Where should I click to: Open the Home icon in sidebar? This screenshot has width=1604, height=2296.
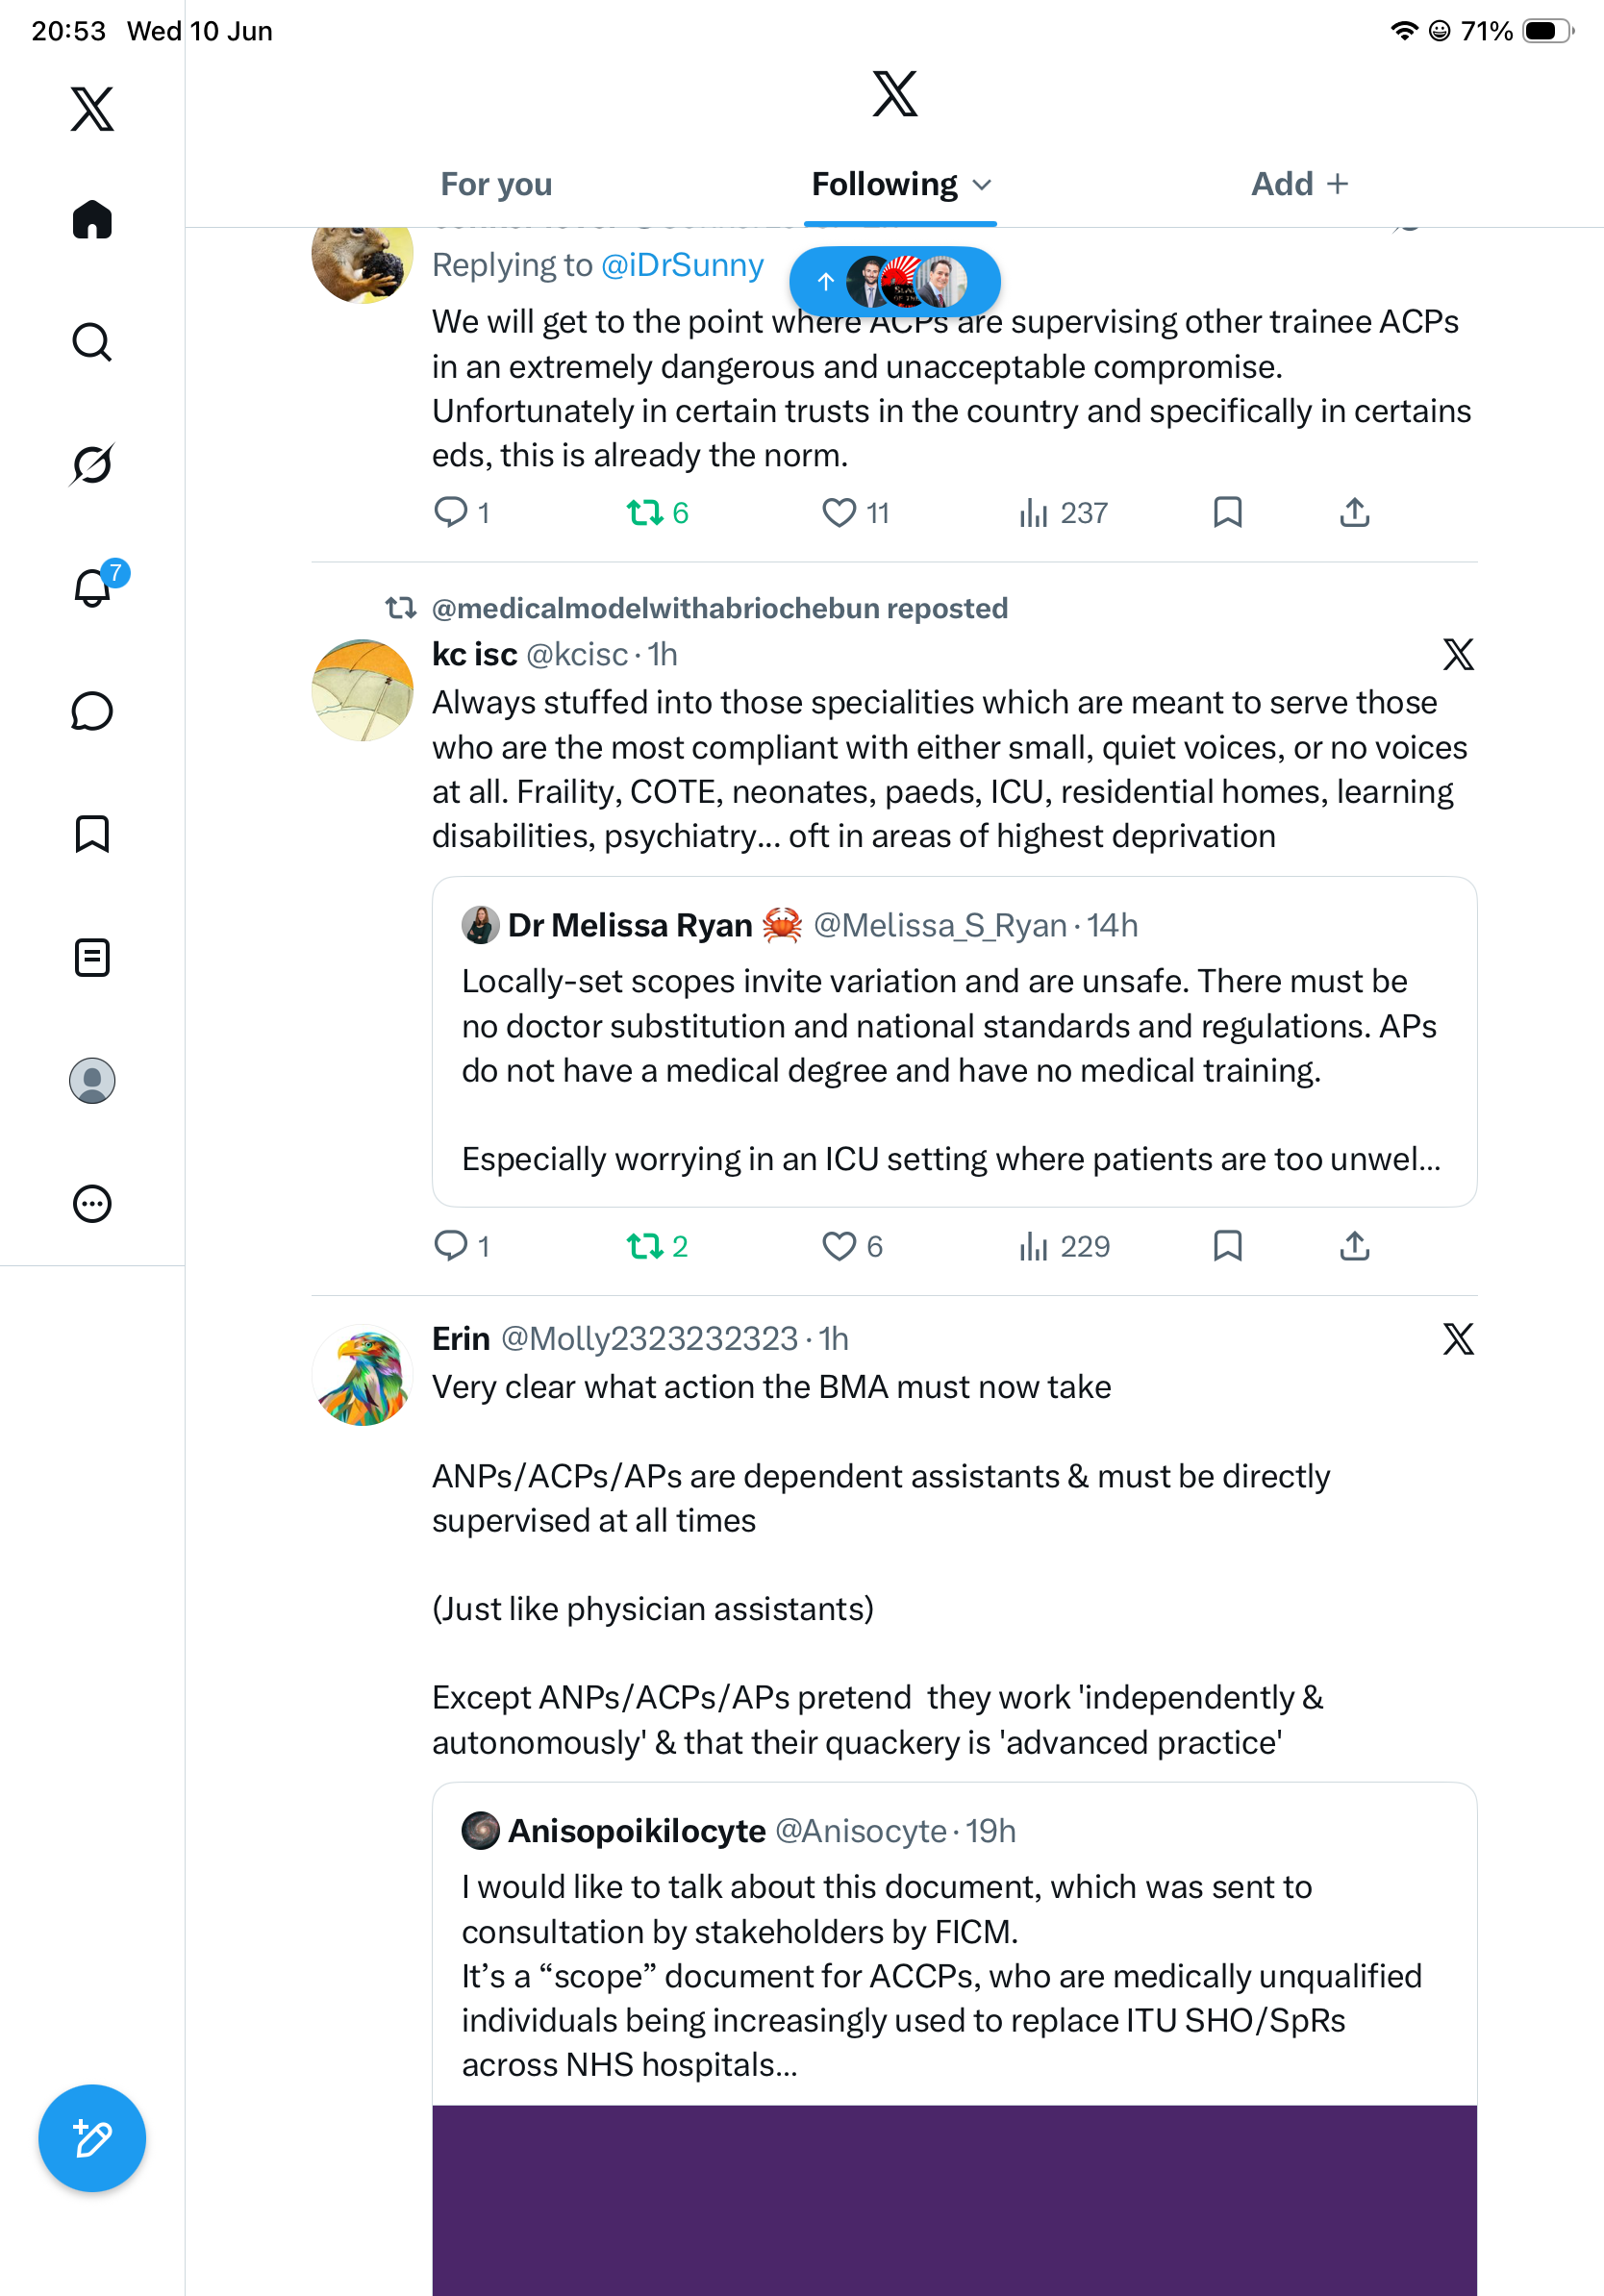(x=92, y=219)
